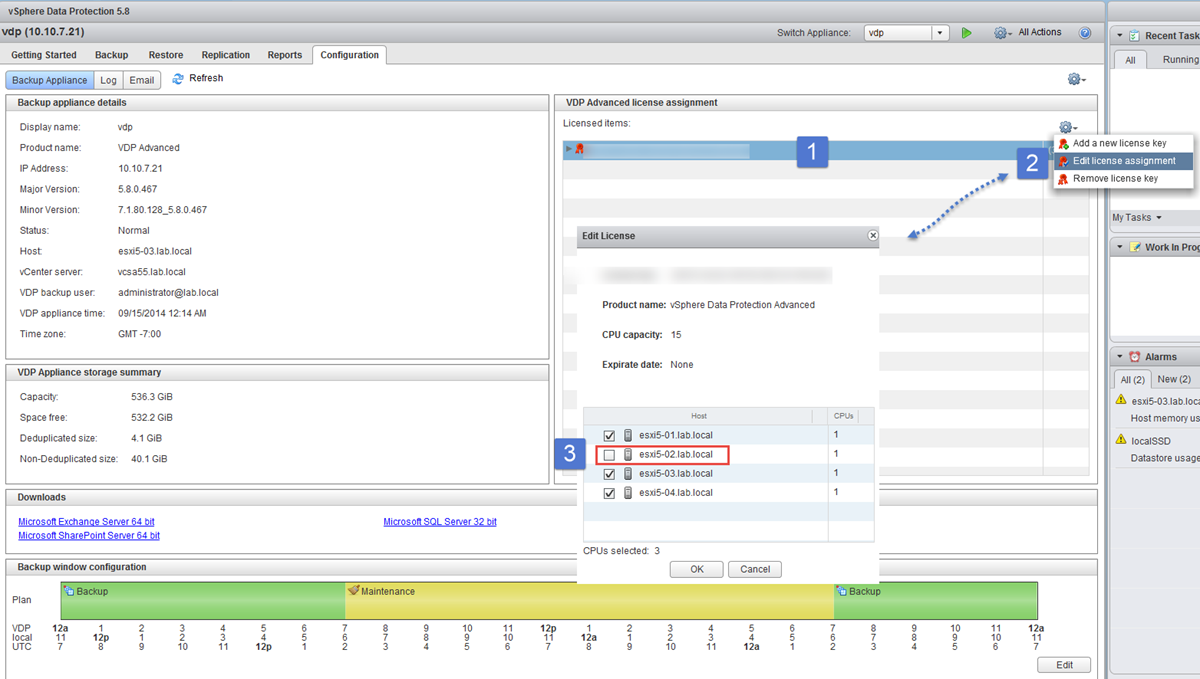This screenshot has width=1200, height=679.
Task: Download Microsoft SQL Server 32 bit
Action: coord(440,522)
